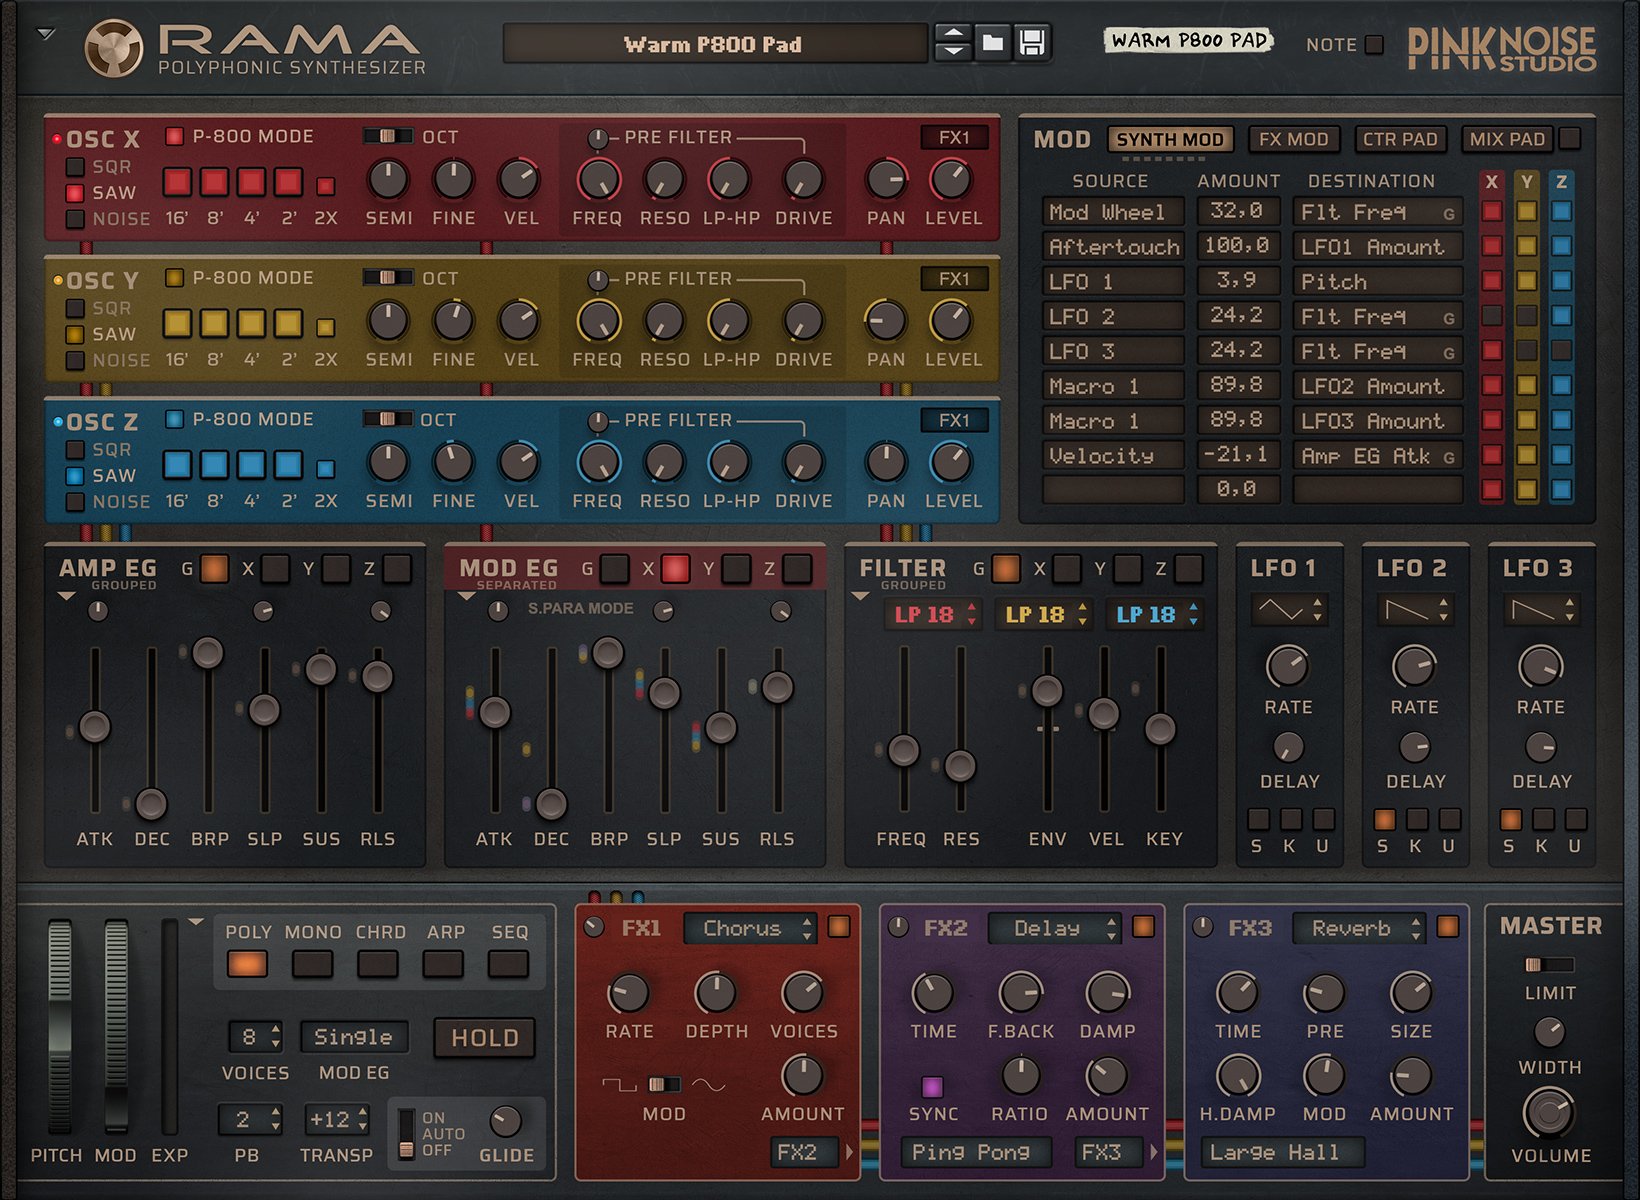Select the triangle waveform display in LFO 3

pos(1541,607)
